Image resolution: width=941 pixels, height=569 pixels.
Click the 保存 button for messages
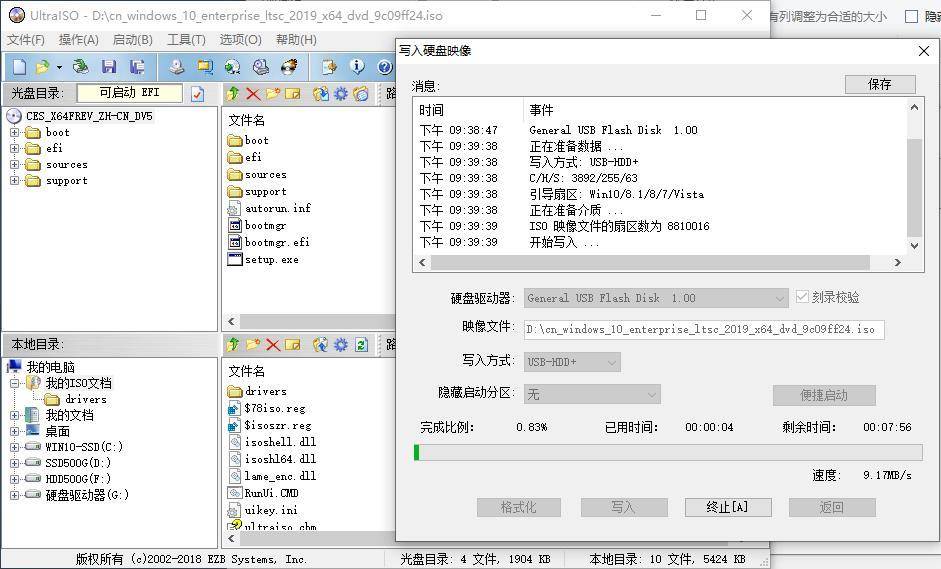(x=880, y=84)
